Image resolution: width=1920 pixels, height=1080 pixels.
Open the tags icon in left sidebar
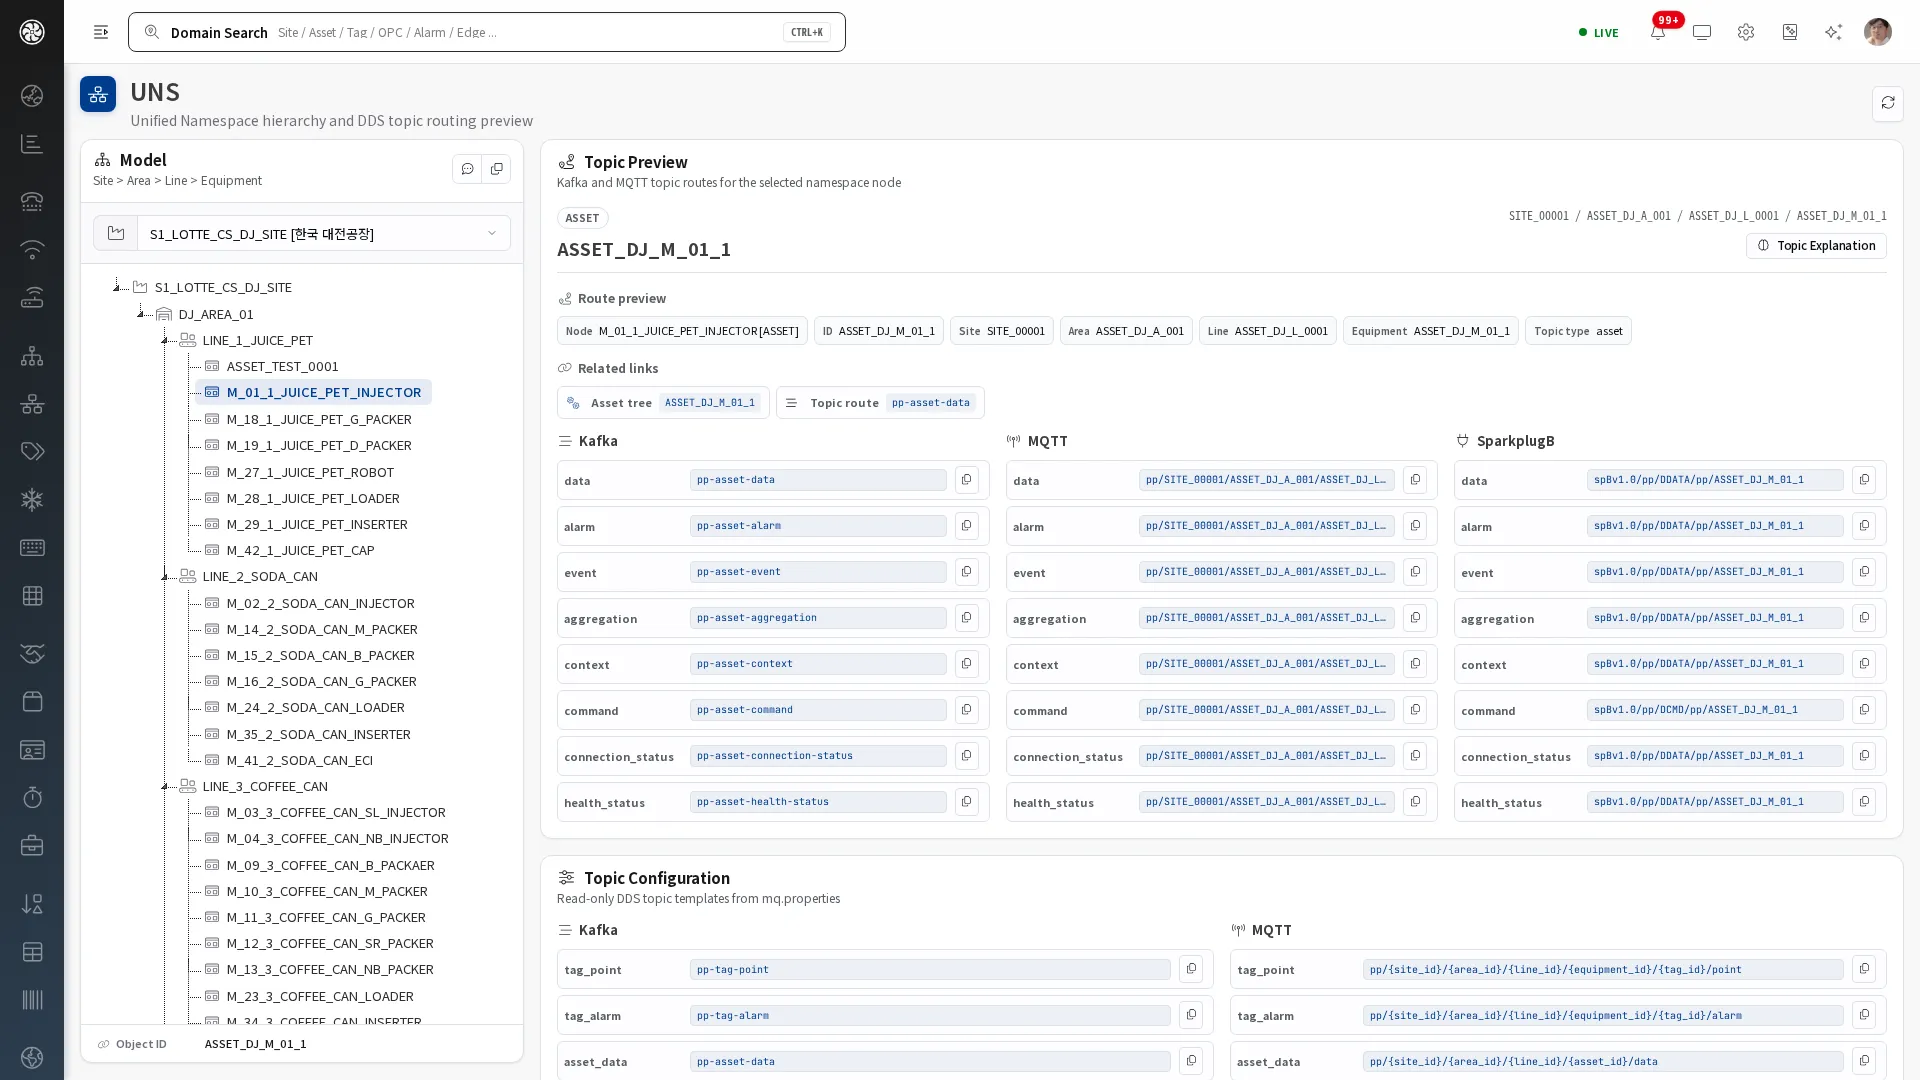coord(32,451)
